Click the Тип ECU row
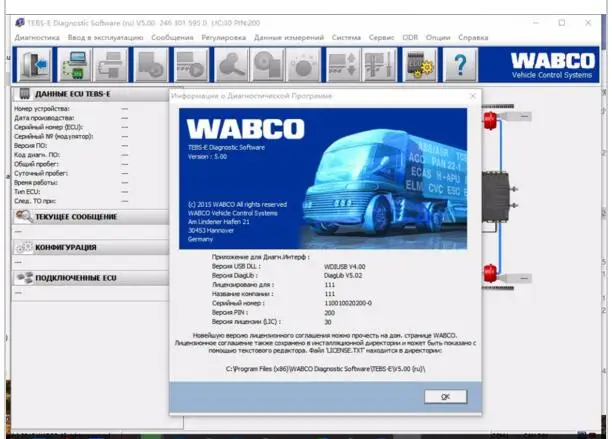 (x=71, y=192)
